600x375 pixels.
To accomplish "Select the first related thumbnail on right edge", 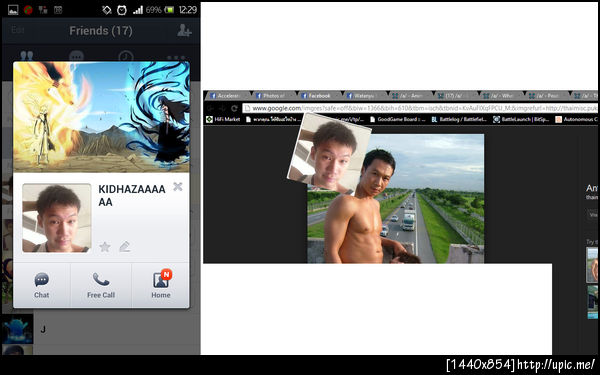I will [x=592, y=265].
